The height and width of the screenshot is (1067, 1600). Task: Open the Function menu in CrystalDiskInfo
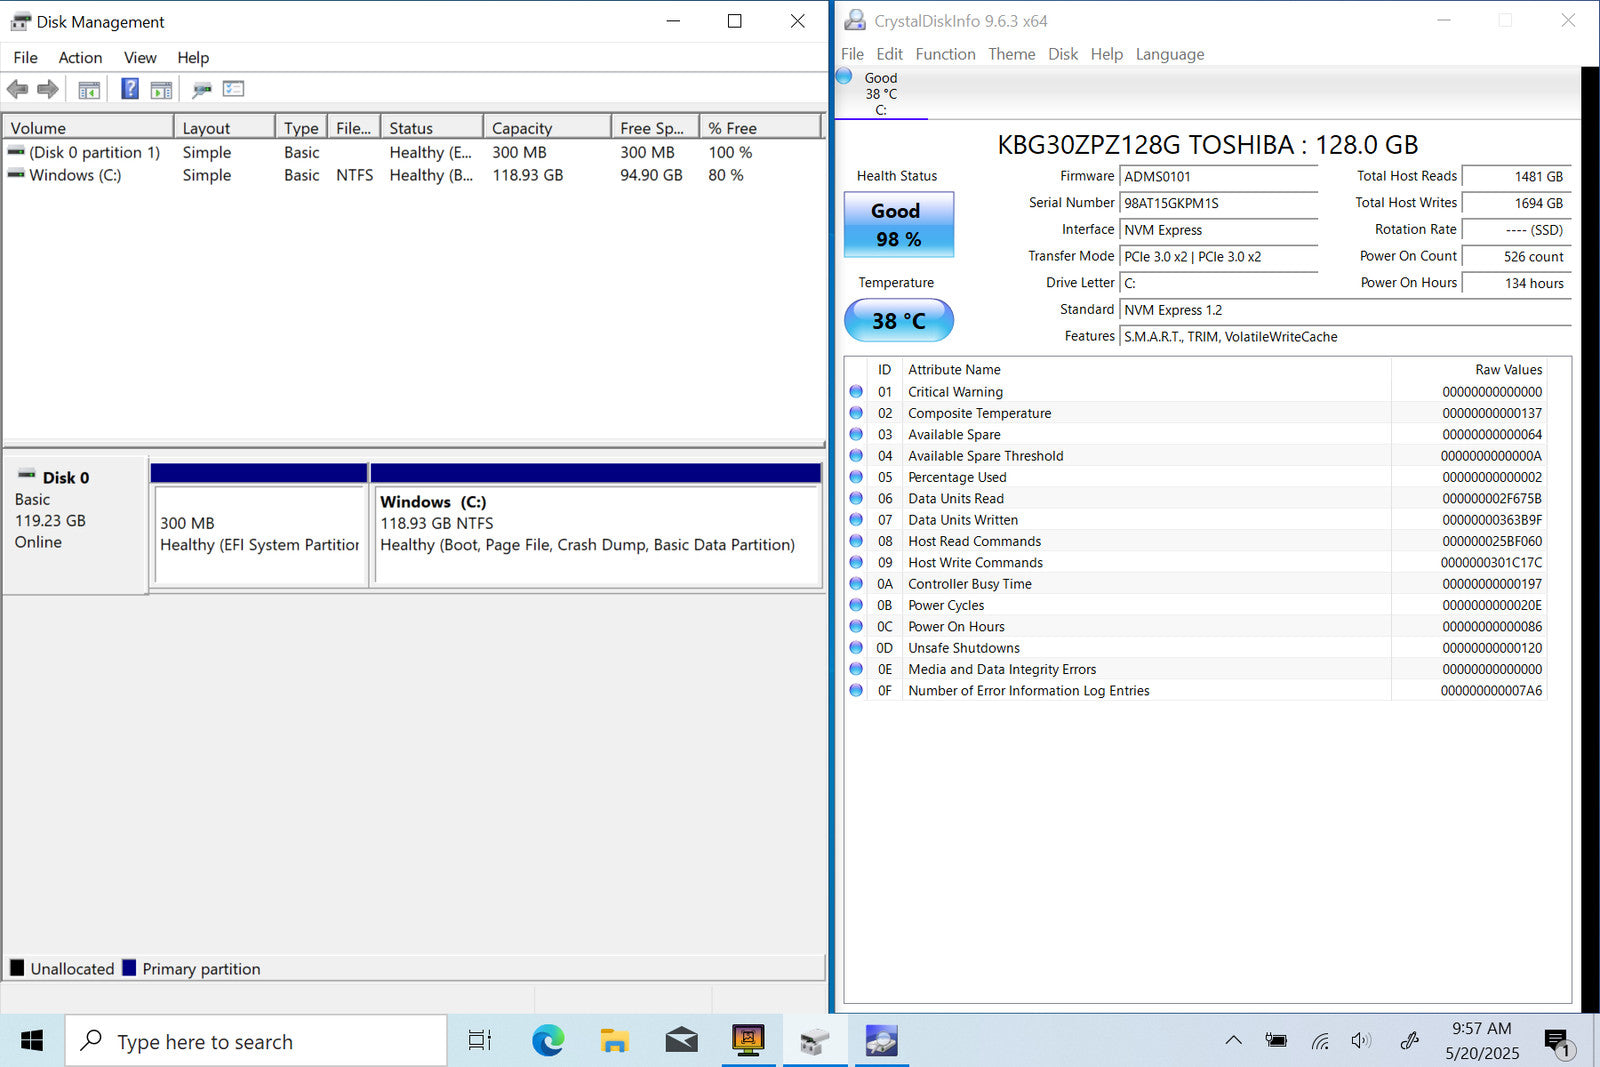coord(945,54)
